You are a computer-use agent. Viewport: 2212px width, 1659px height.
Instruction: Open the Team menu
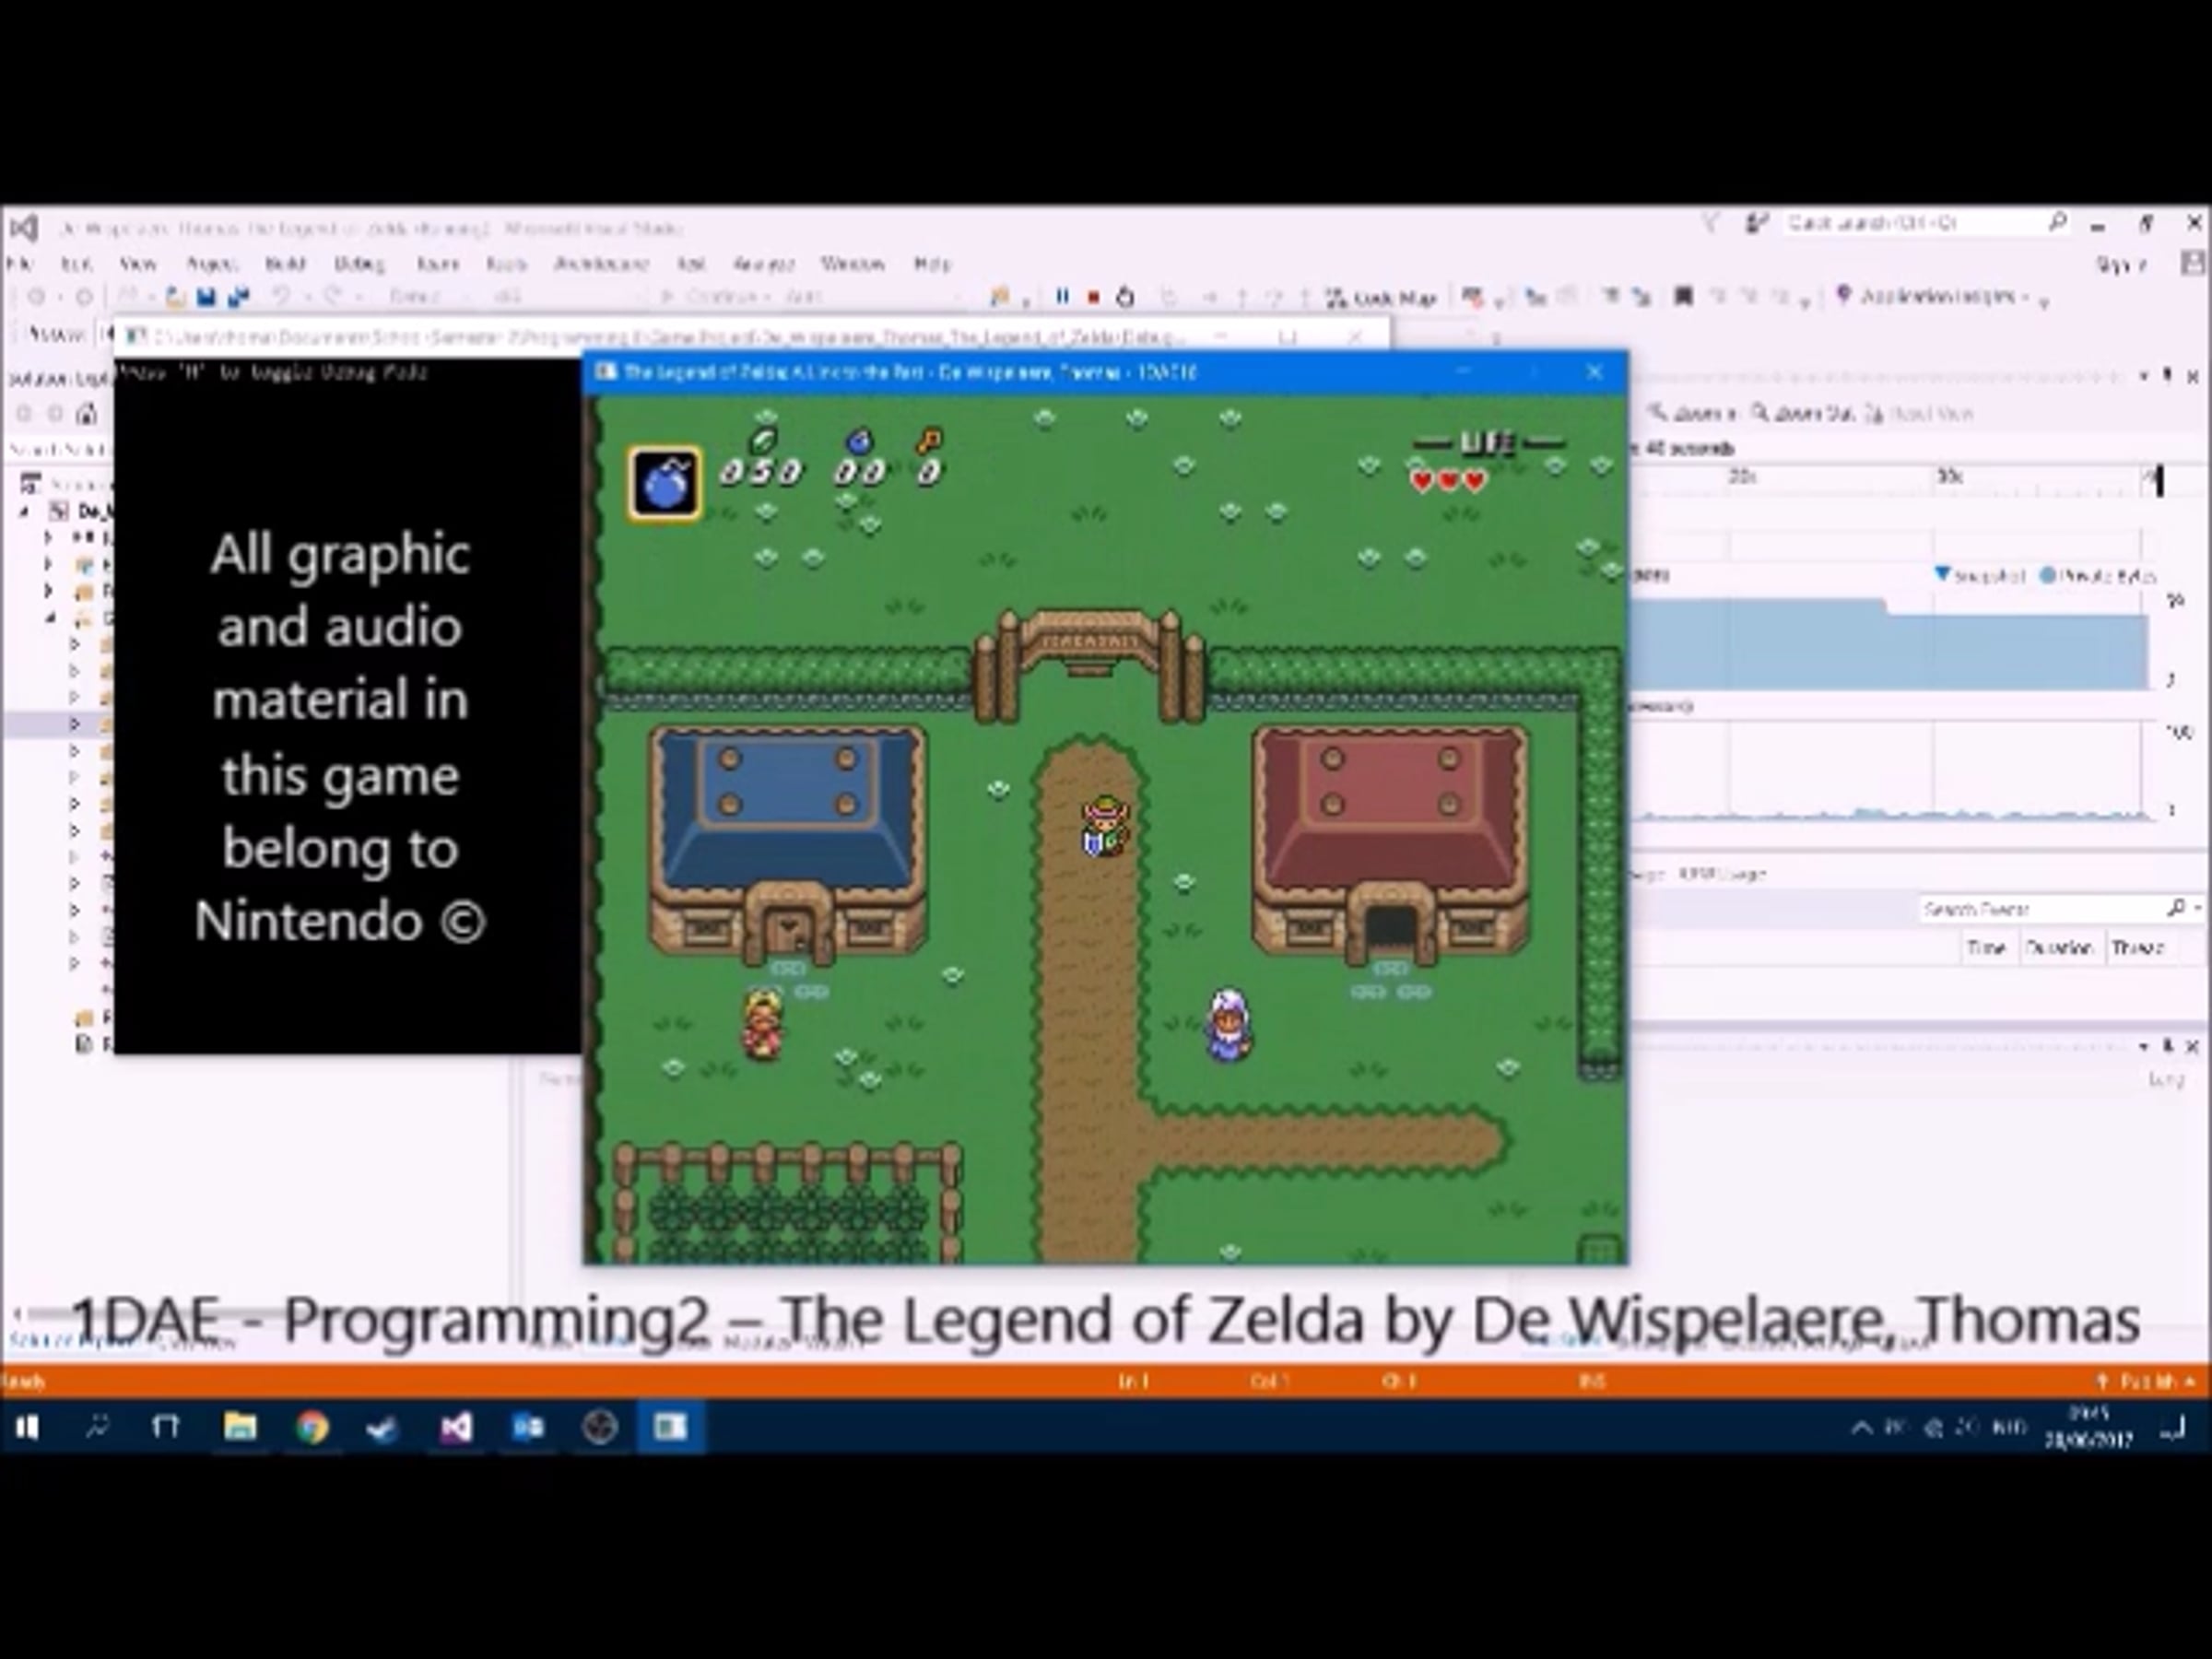click(x=437, y=264)
